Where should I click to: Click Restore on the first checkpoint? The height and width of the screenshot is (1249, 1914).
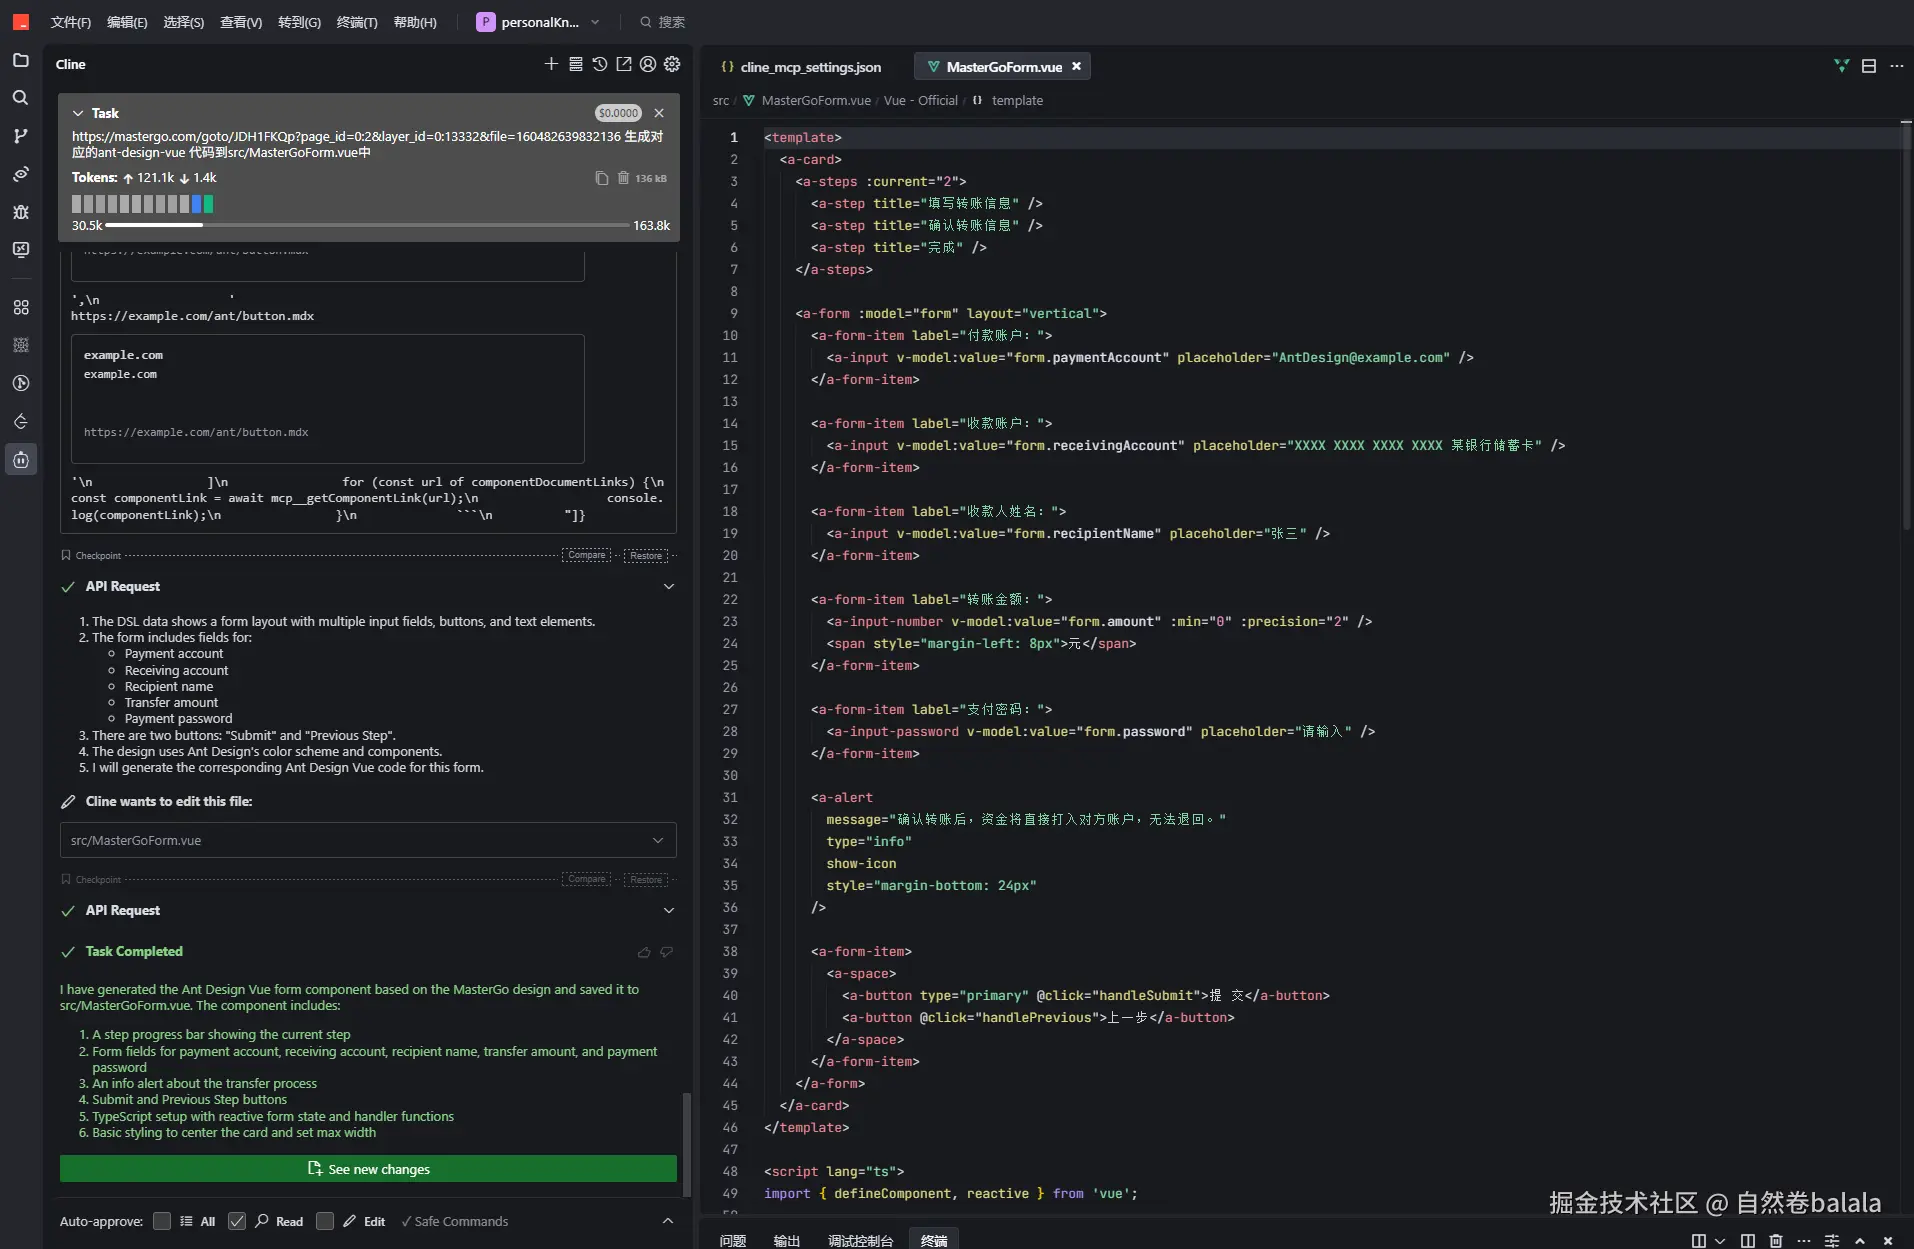[x=646, y=555]
